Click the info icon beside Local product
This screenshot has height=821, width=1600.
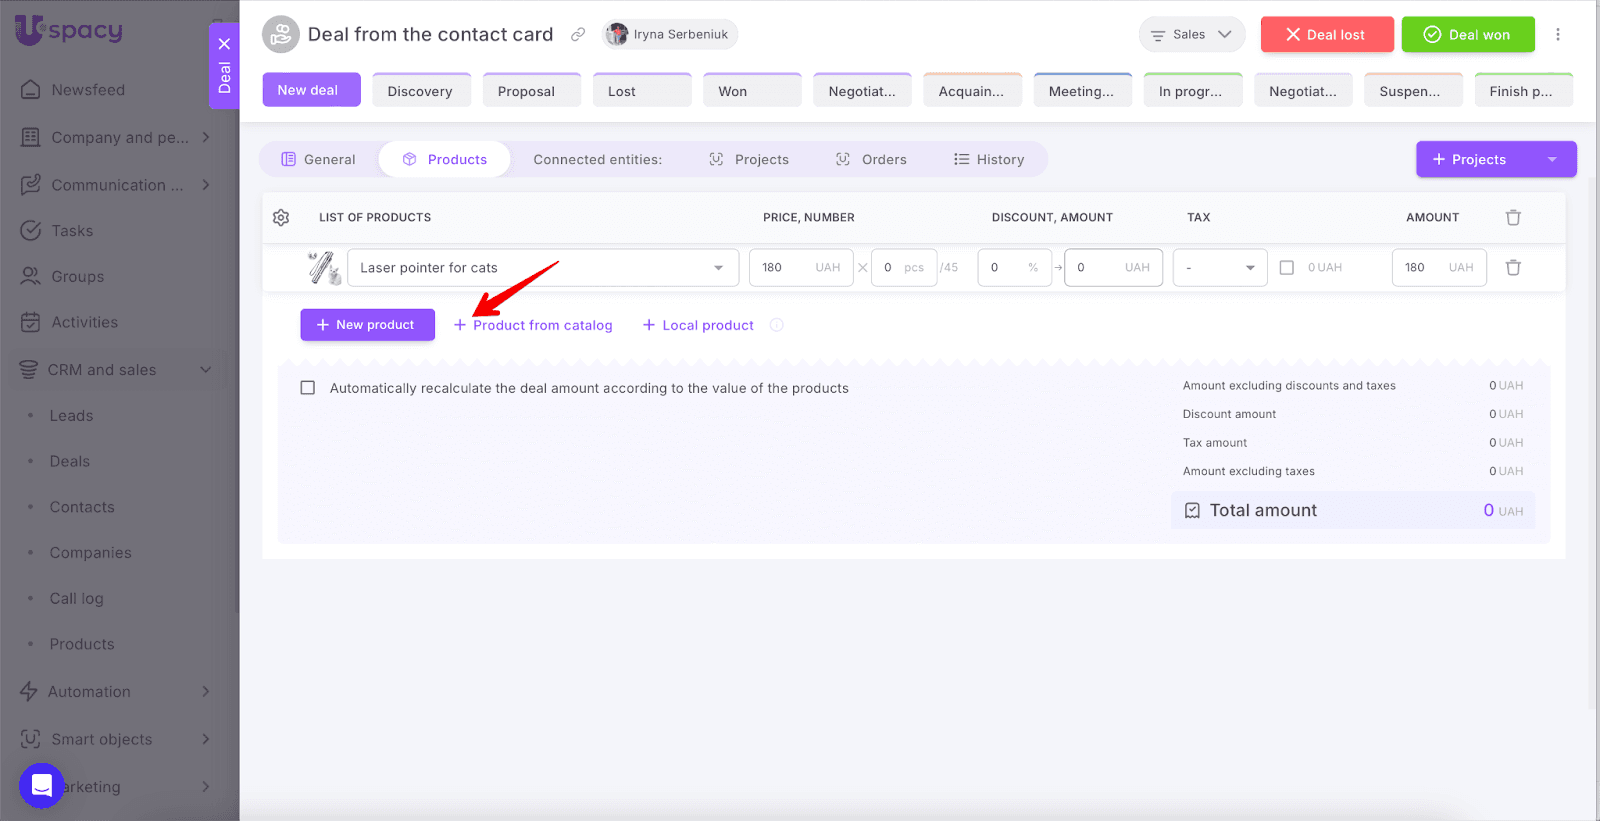pos(777,325)
